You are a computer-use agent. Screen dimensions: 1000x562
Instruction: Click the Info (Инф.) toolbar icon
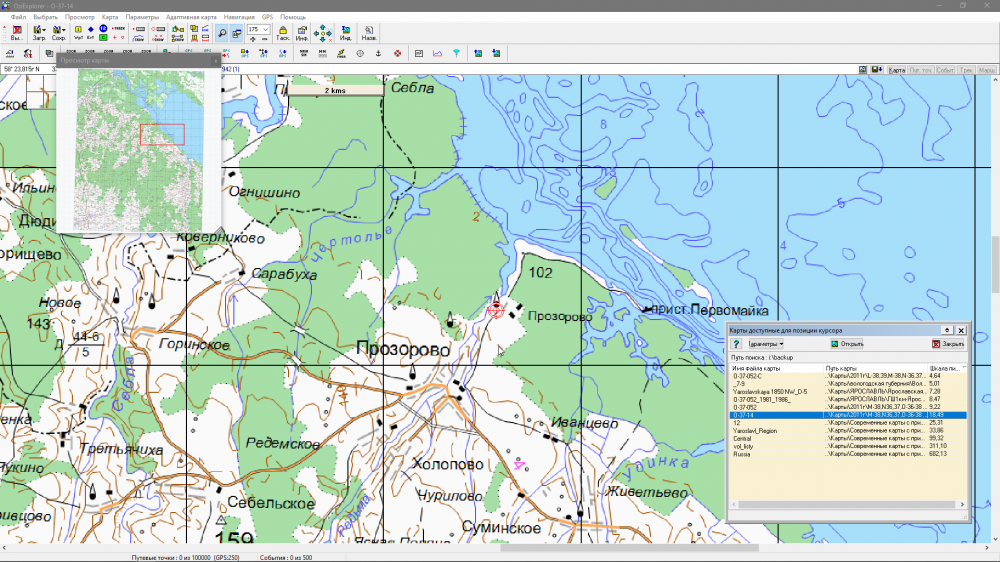301,33
